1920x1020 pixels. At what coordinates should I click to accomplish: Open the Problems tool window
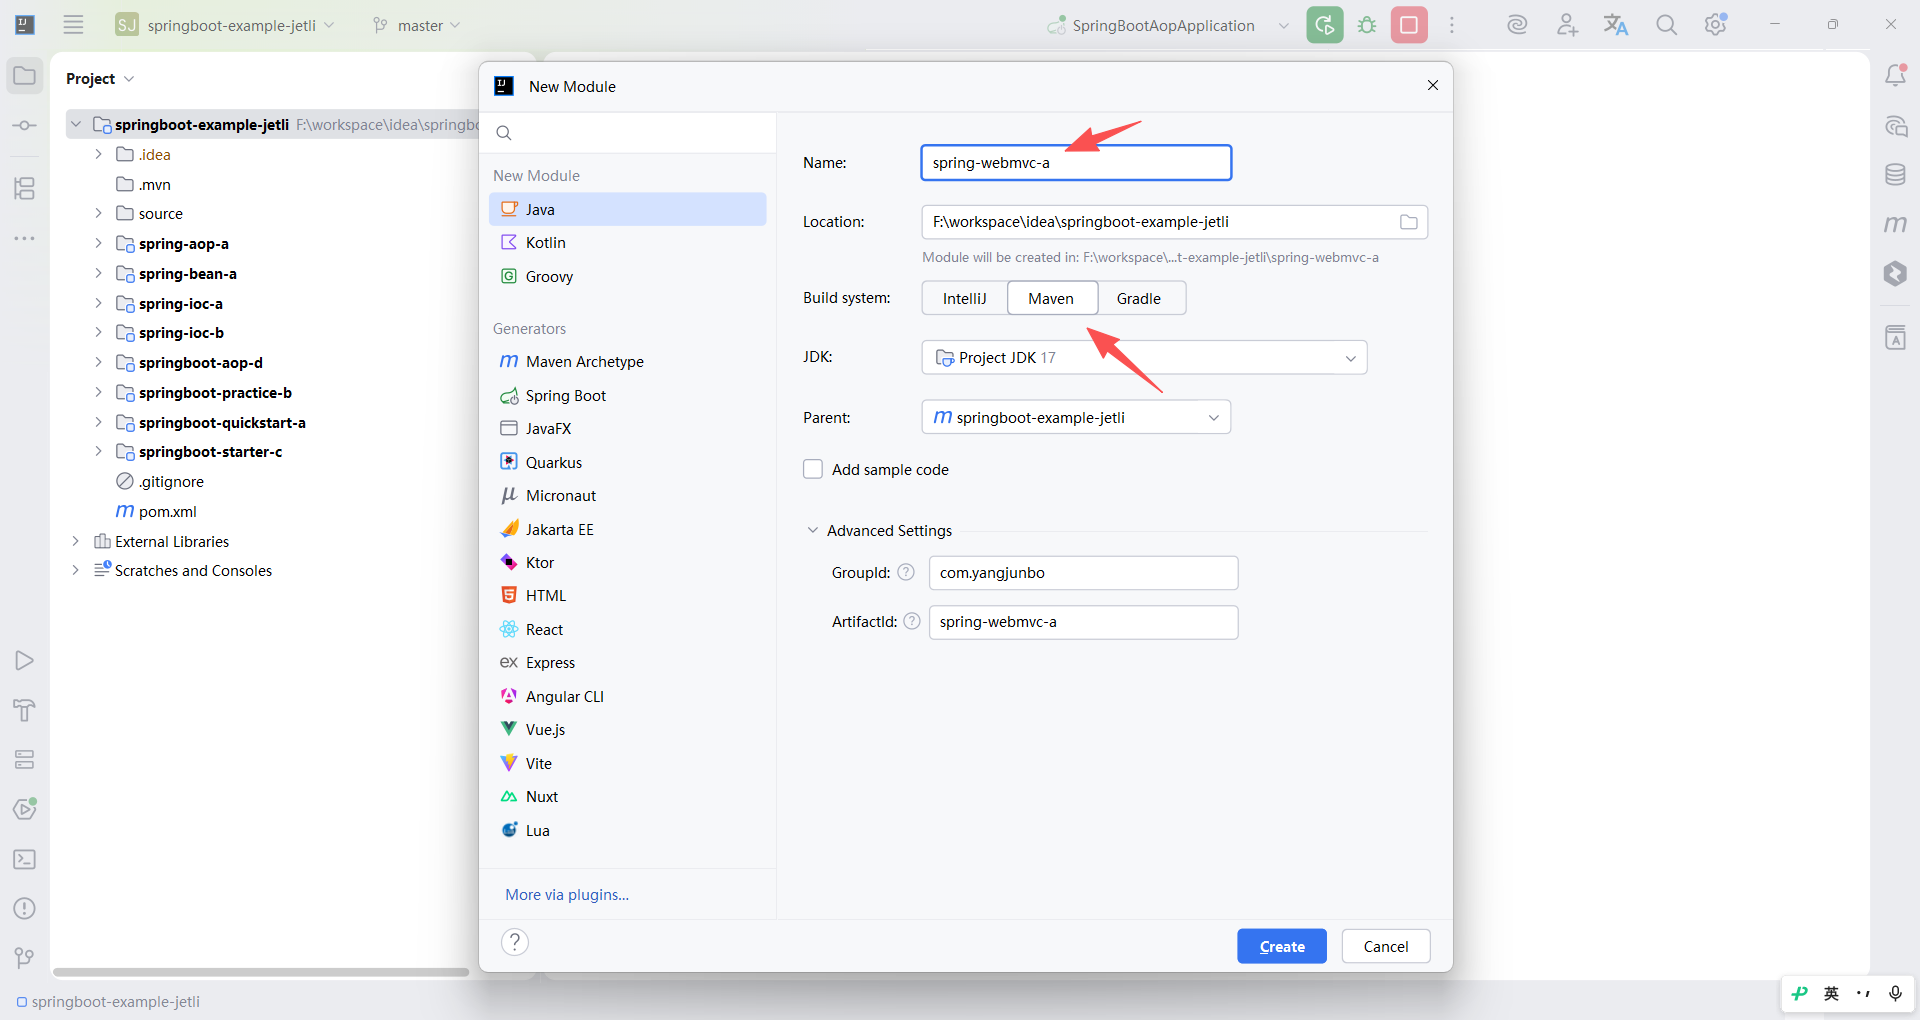25,908
